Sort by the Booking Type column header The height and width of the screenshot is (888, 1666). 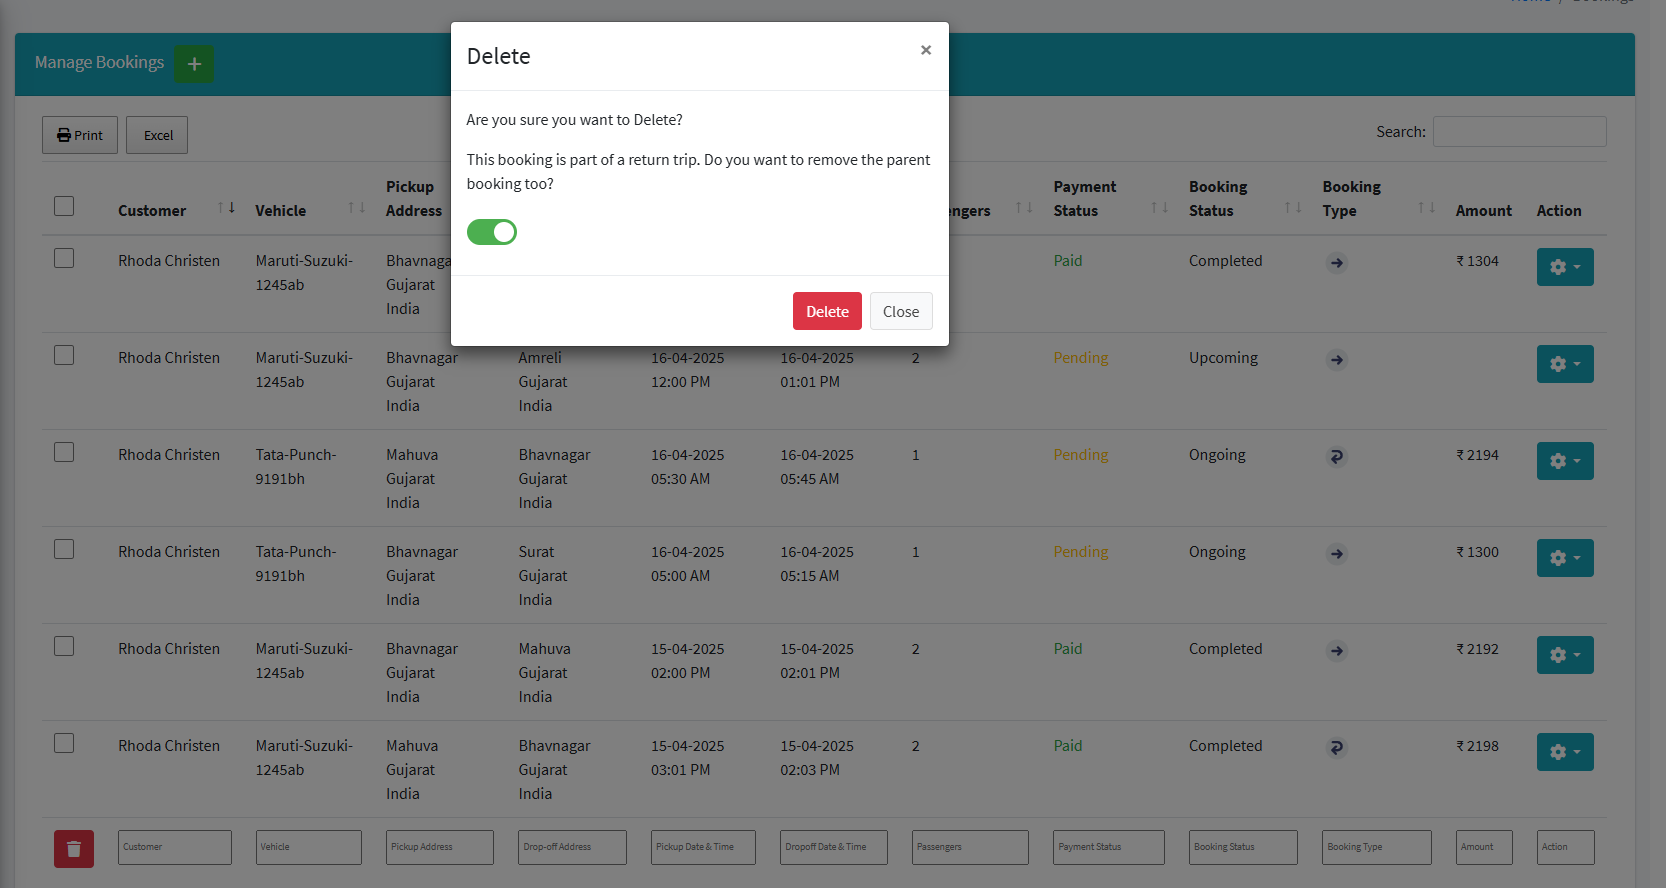coord(1351,199)
